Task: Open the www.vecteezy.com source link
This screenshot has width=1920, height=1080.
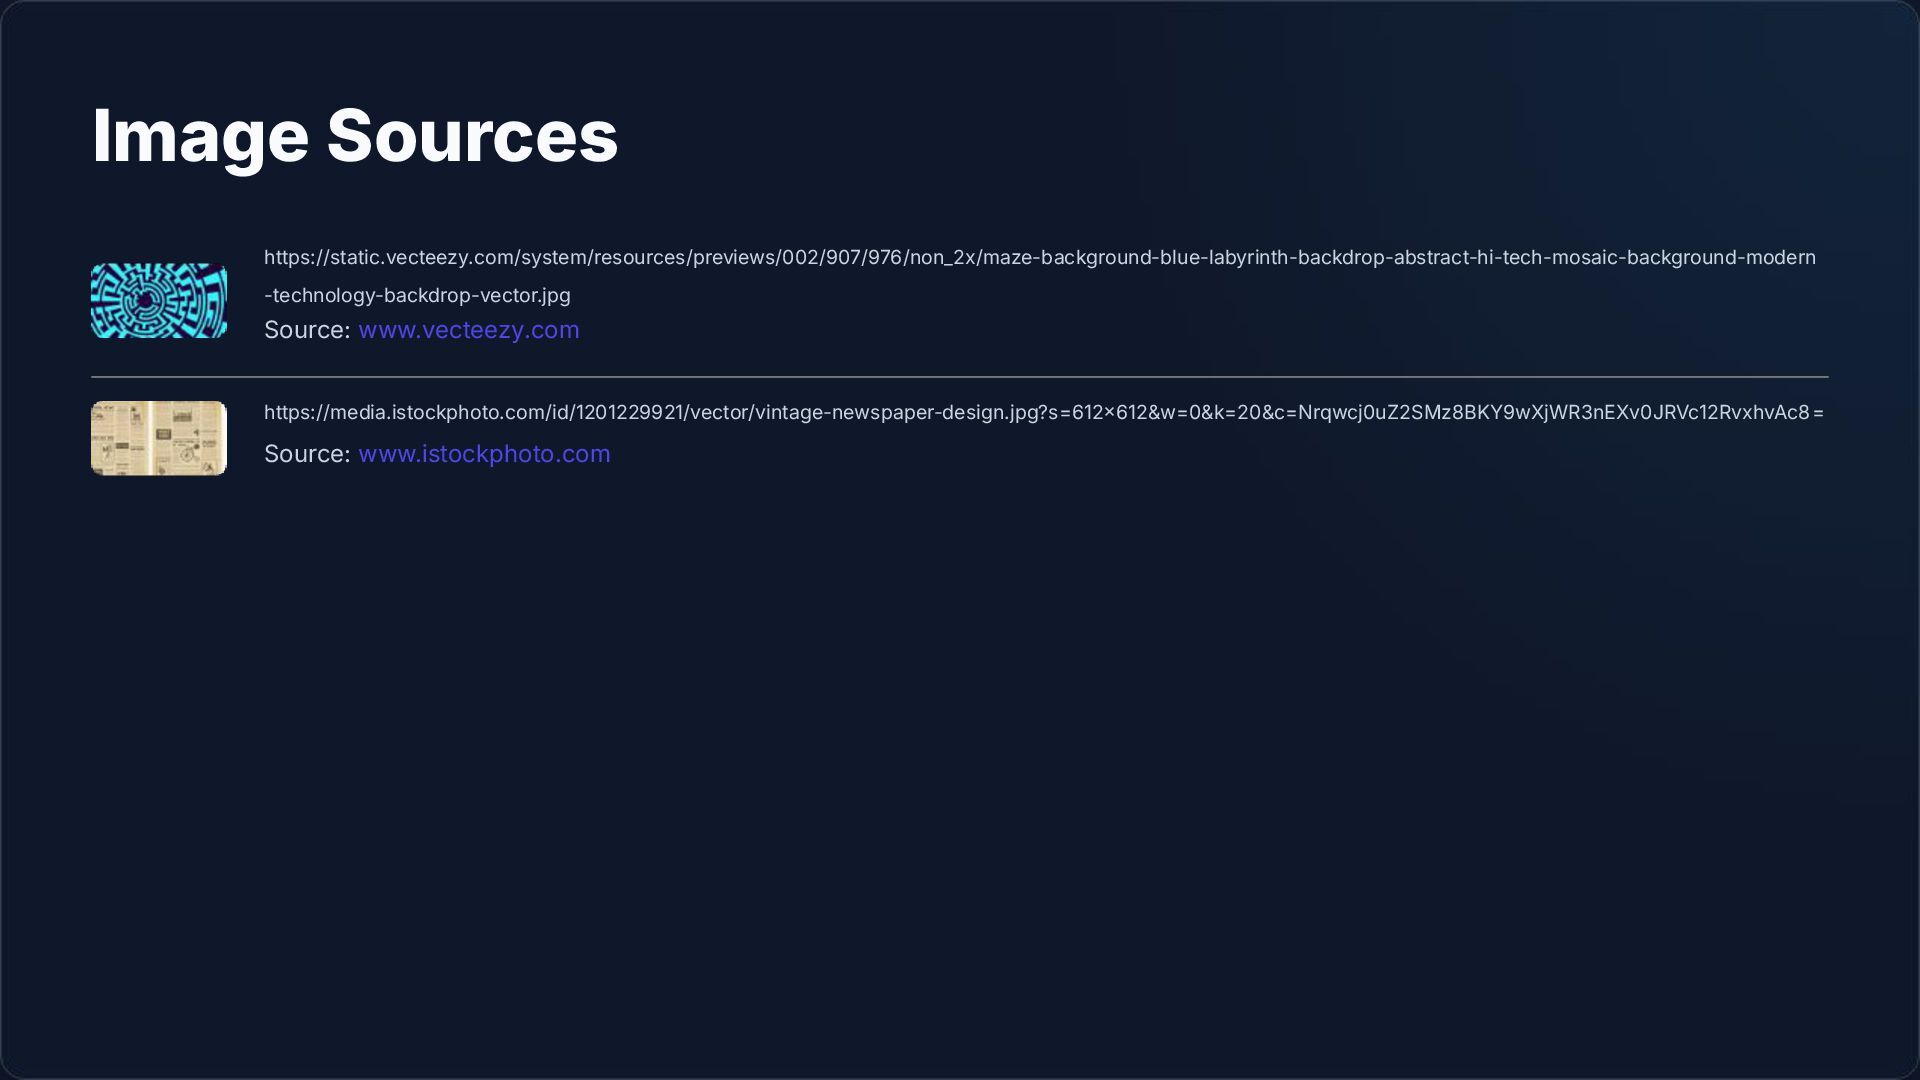Action: click(x=468, y=330)
